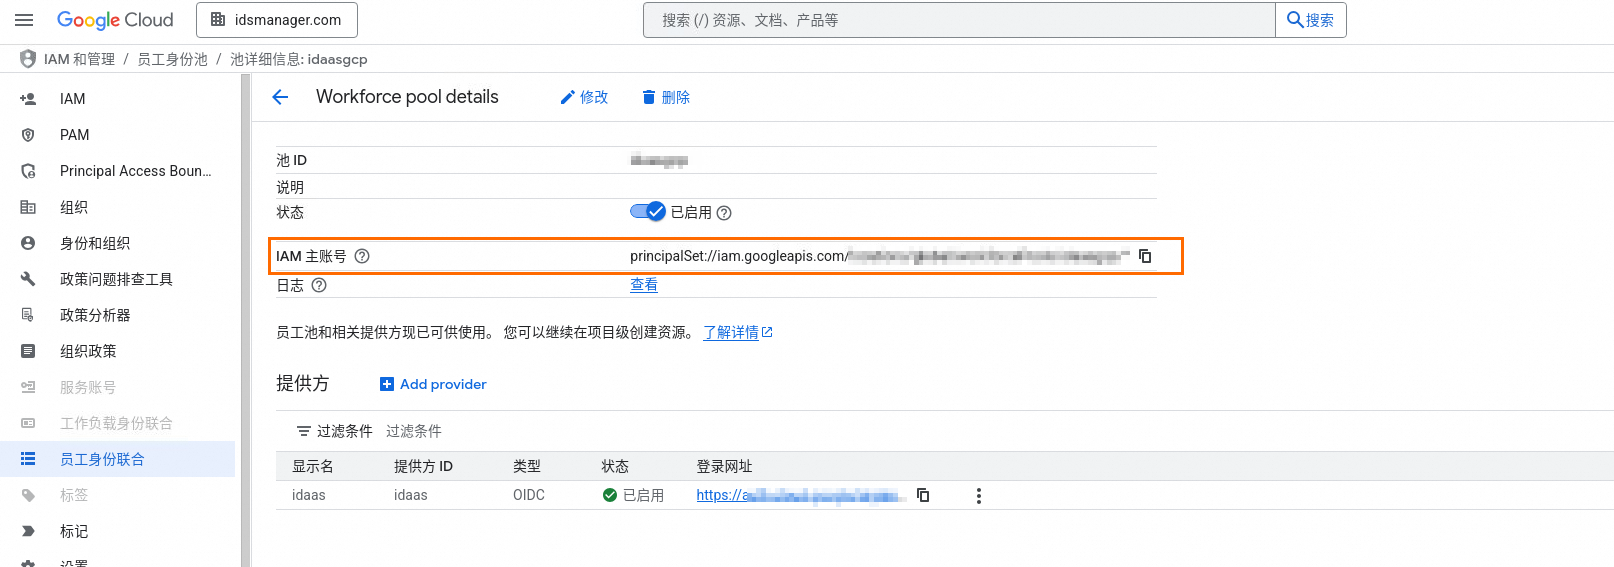Click the 组织 building icon in the sidebar

coord(28,207)
